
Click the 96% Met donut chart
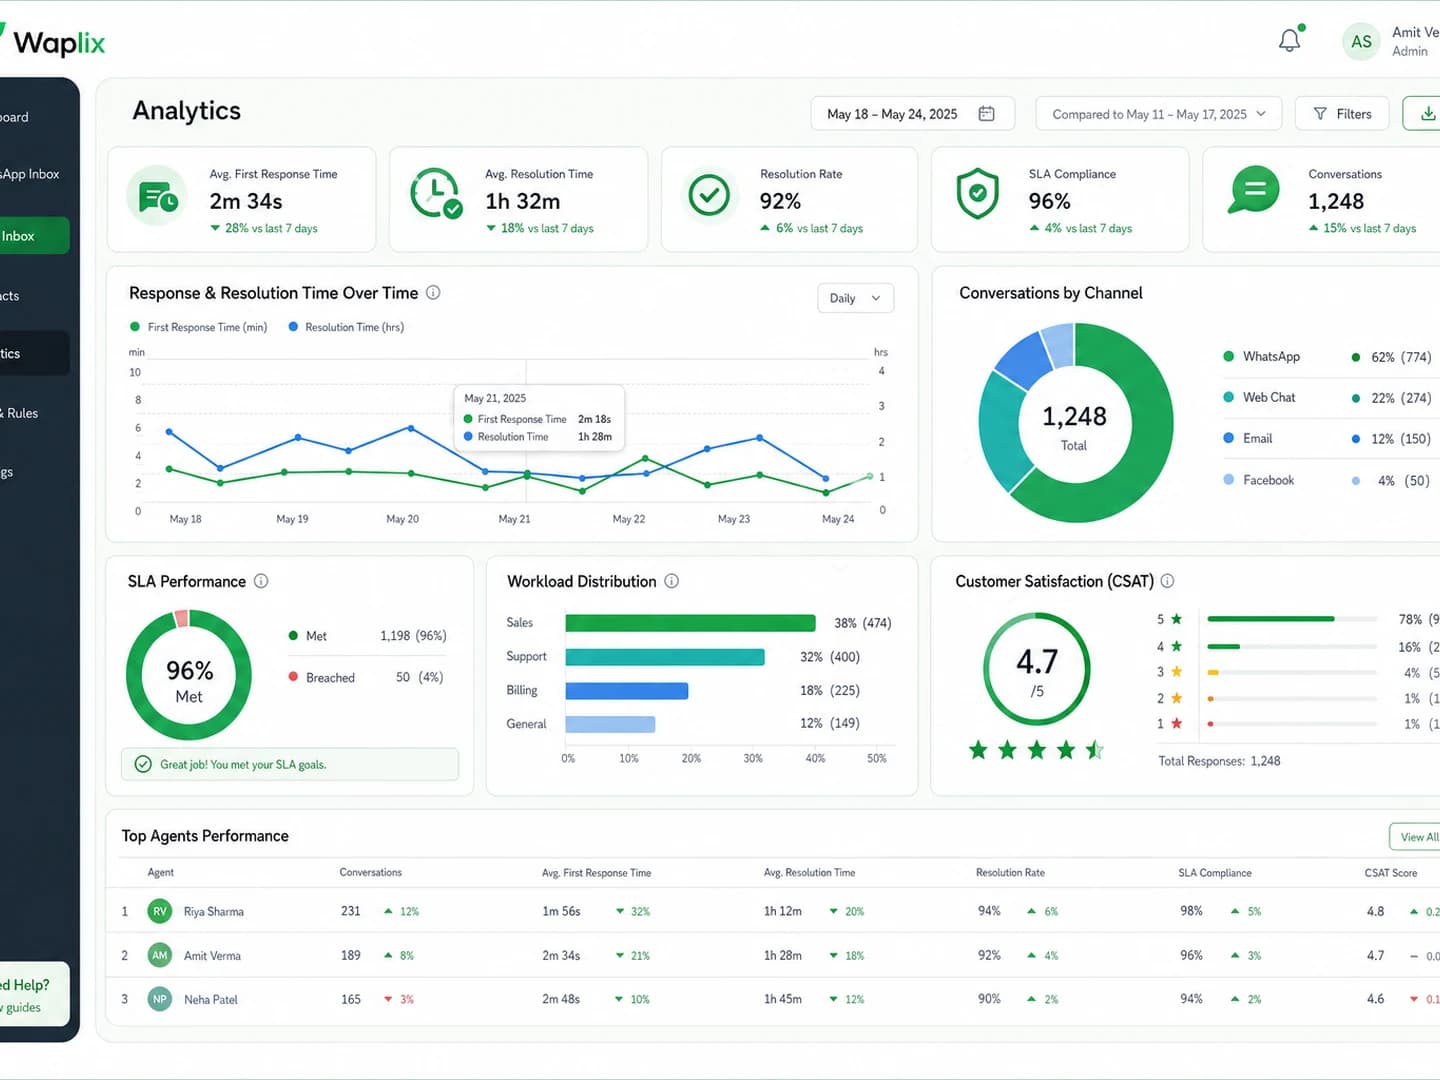189,675
